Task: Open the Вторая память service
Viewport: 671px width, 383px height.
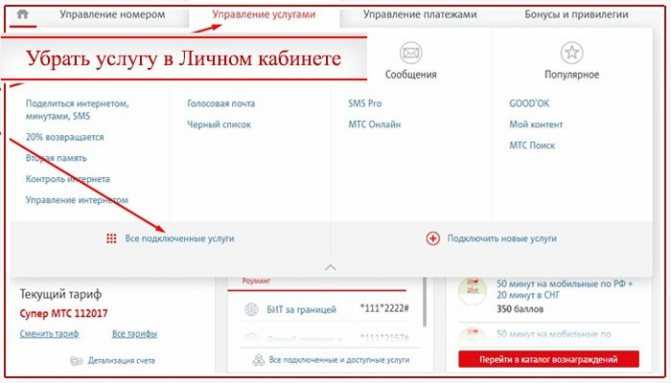Action: point(56,158)
